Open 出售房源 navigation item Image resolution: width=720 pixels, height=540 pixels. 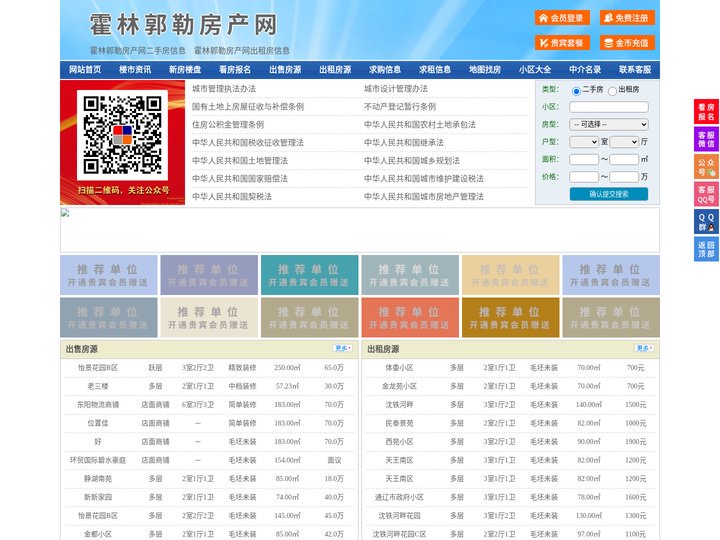(285, 70)
